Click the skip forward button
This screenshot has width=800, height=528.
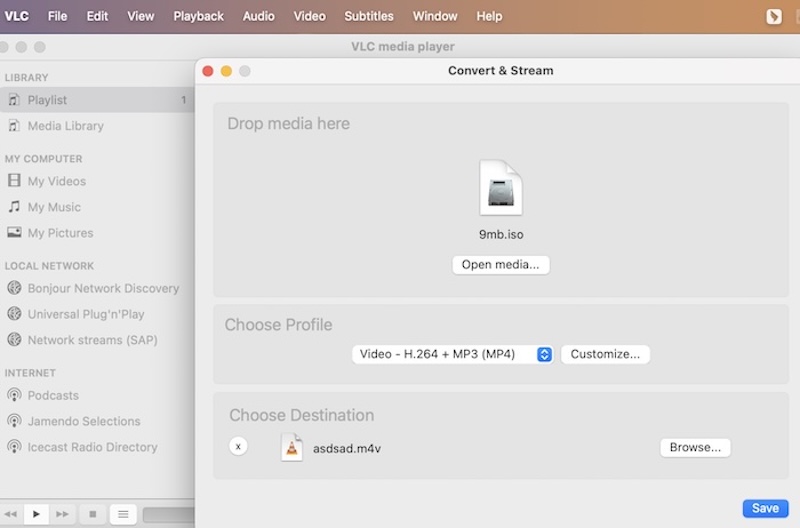(x=63, y=514)
